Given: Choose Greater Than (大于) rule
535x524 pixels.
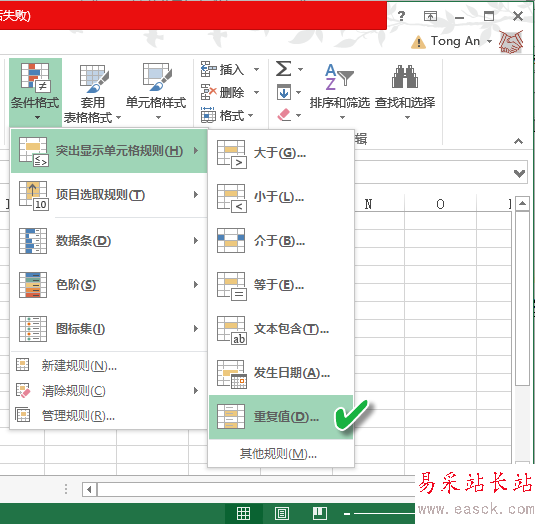Looking at the screenshot, I should pos(281,154).
